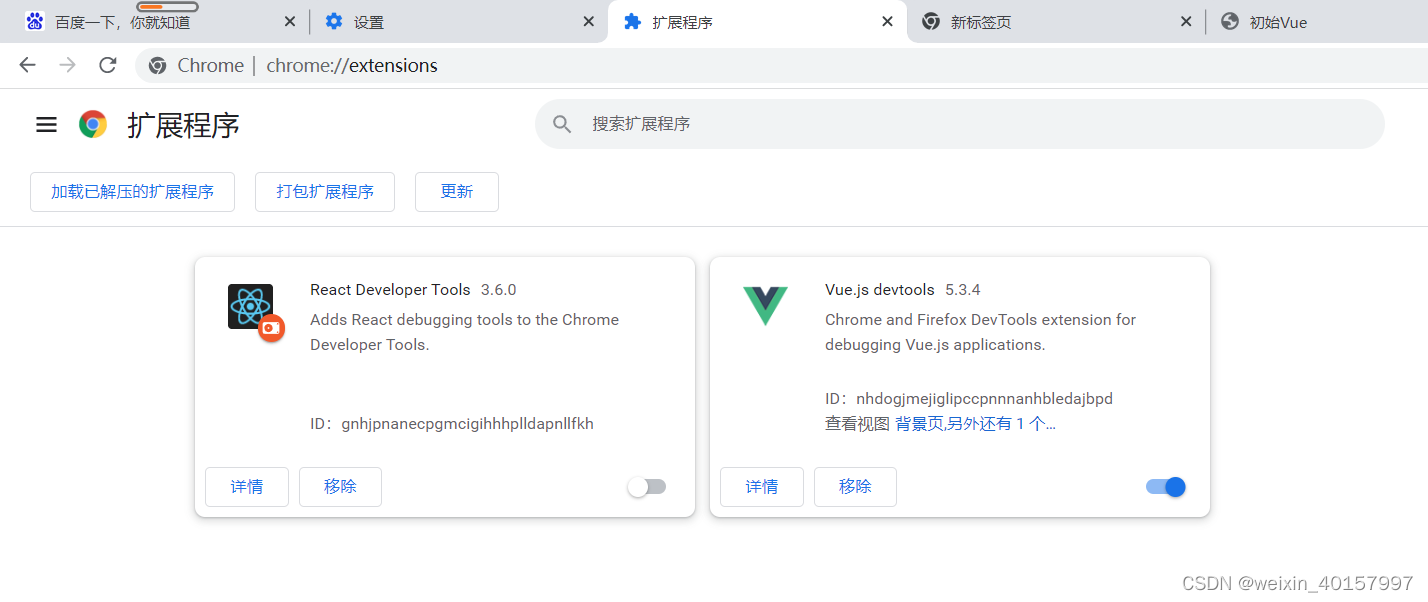Click the React extension ID text

click(452, 424)
